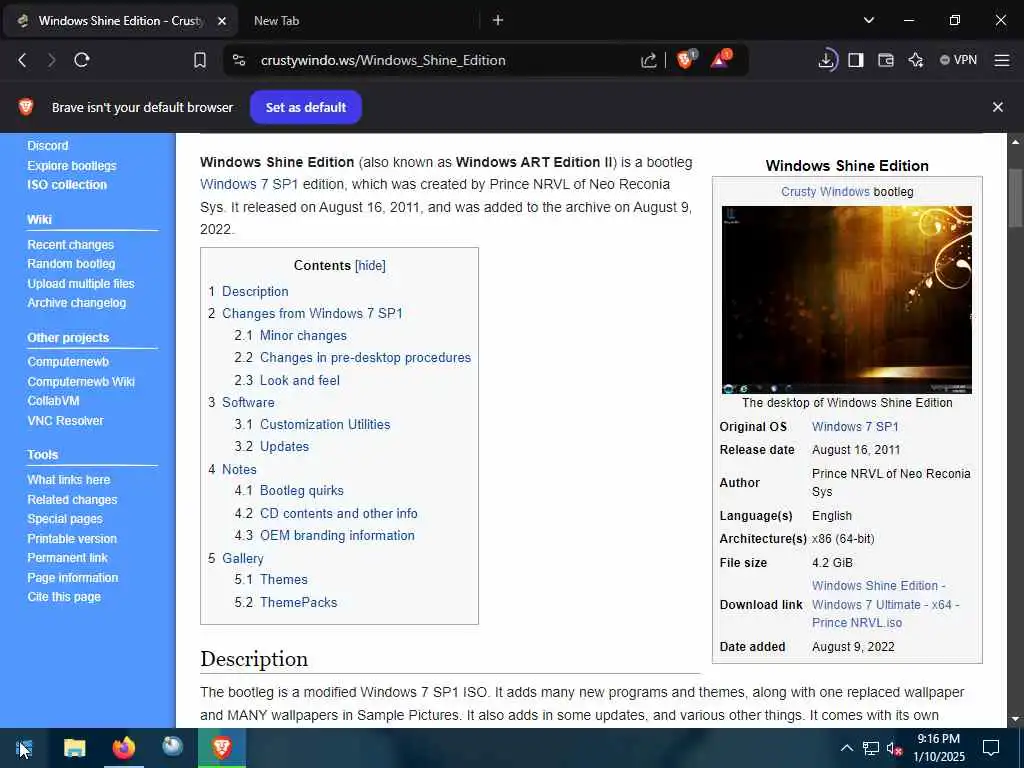Open Upload multiple files link

81,283
